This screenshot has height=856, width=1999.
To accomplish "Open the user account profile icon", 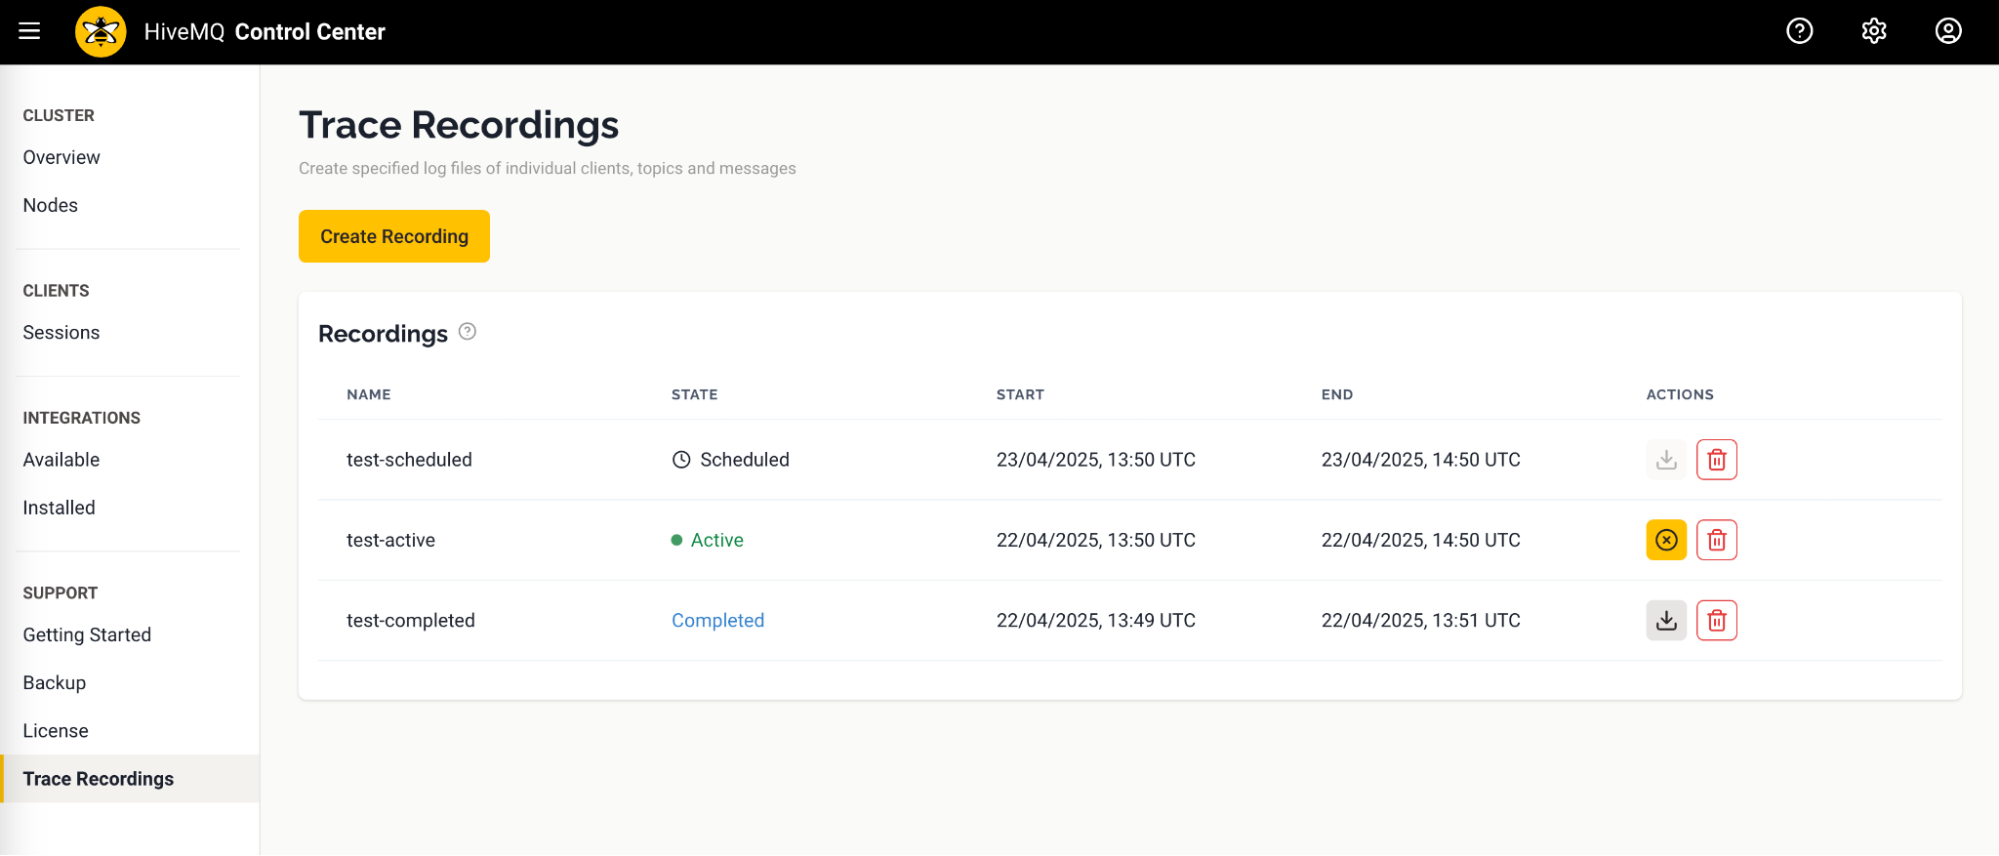I will (1947, 31).
